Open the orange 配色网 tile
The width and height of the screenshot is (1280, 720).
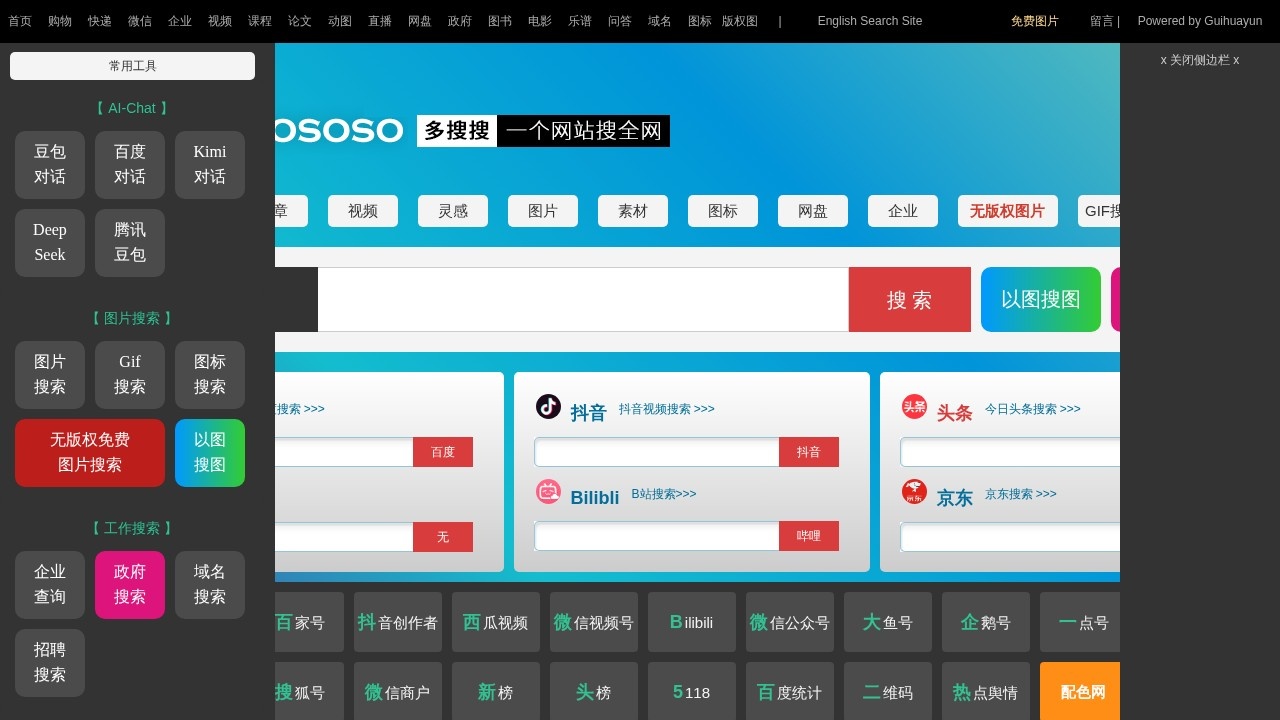click(x=1080, y=691)
